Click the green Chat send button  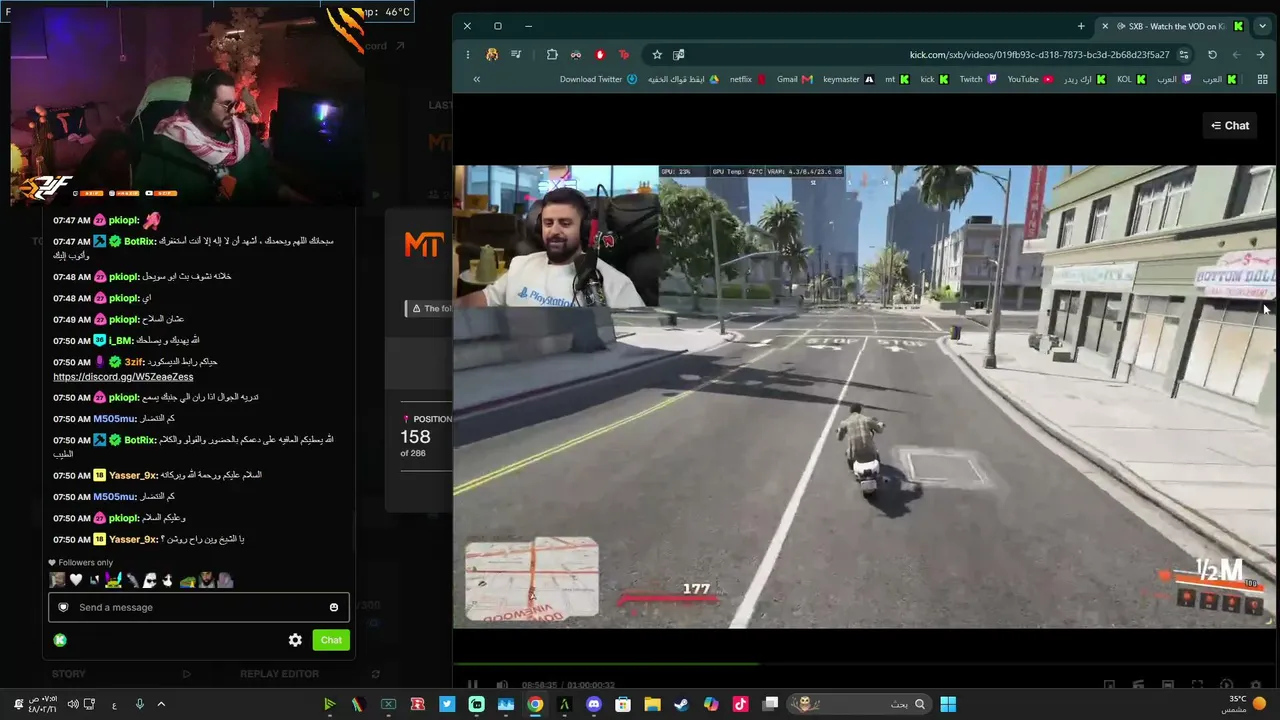pos(331,640)
